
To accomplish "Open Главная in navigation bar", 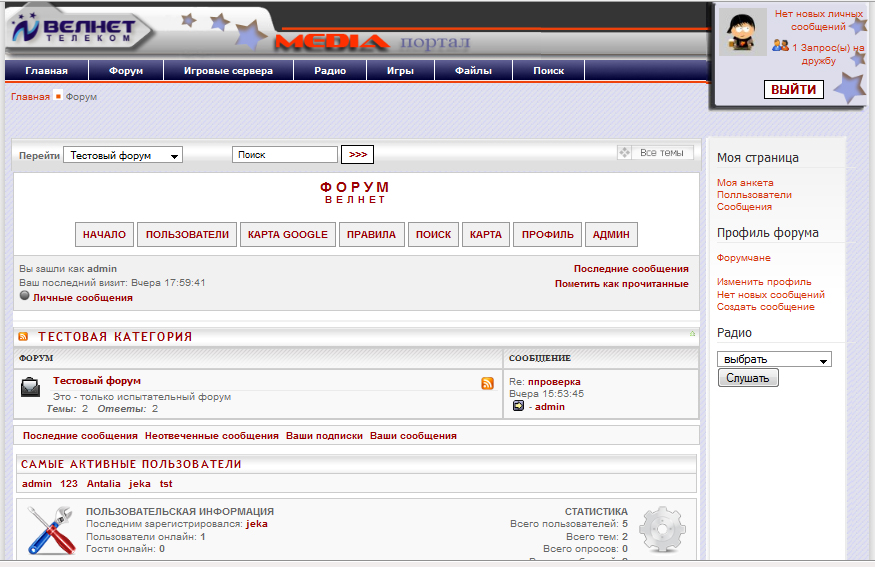I will 46,71.
